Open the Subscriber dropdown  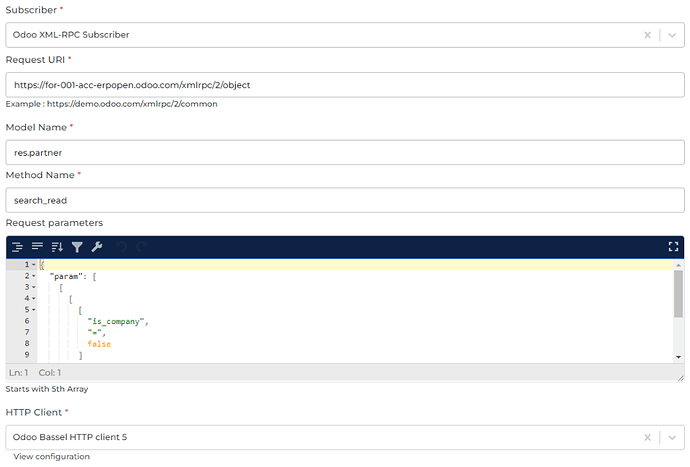pyautogui.click(x=672, y=35)
